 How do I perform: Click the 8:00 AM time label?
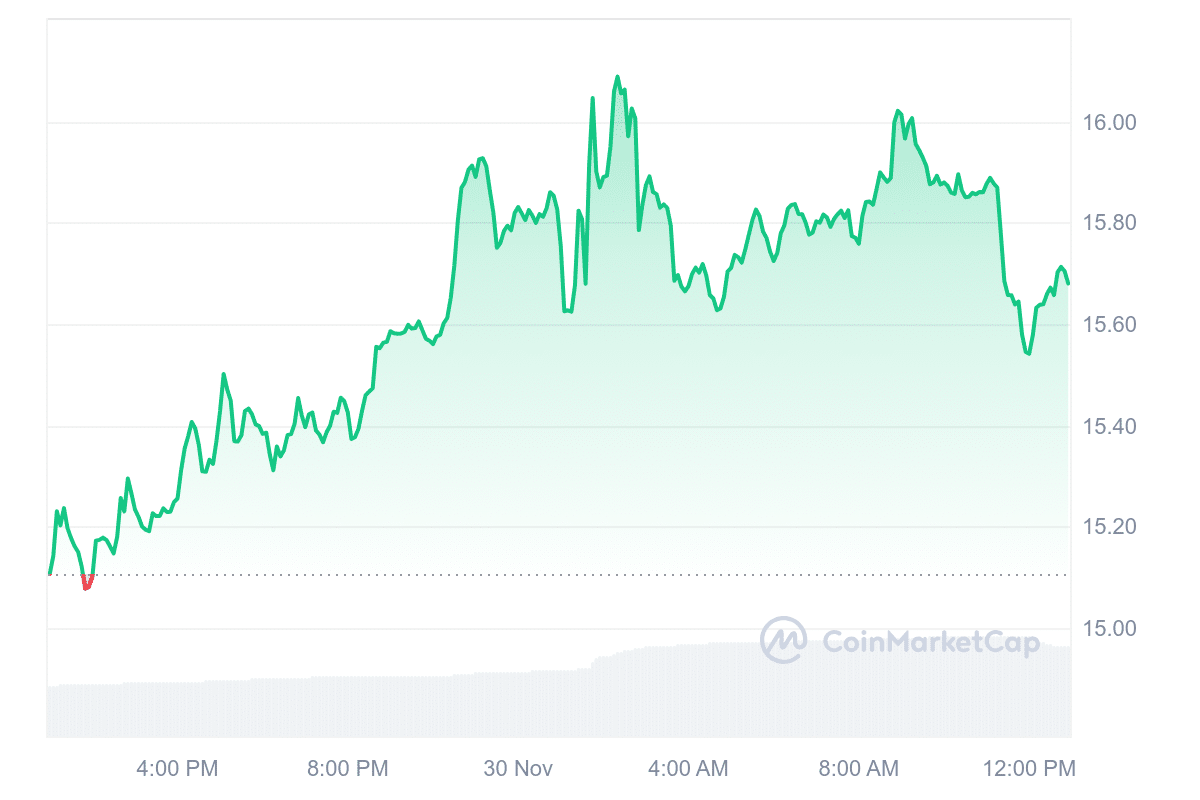[857, 768]
